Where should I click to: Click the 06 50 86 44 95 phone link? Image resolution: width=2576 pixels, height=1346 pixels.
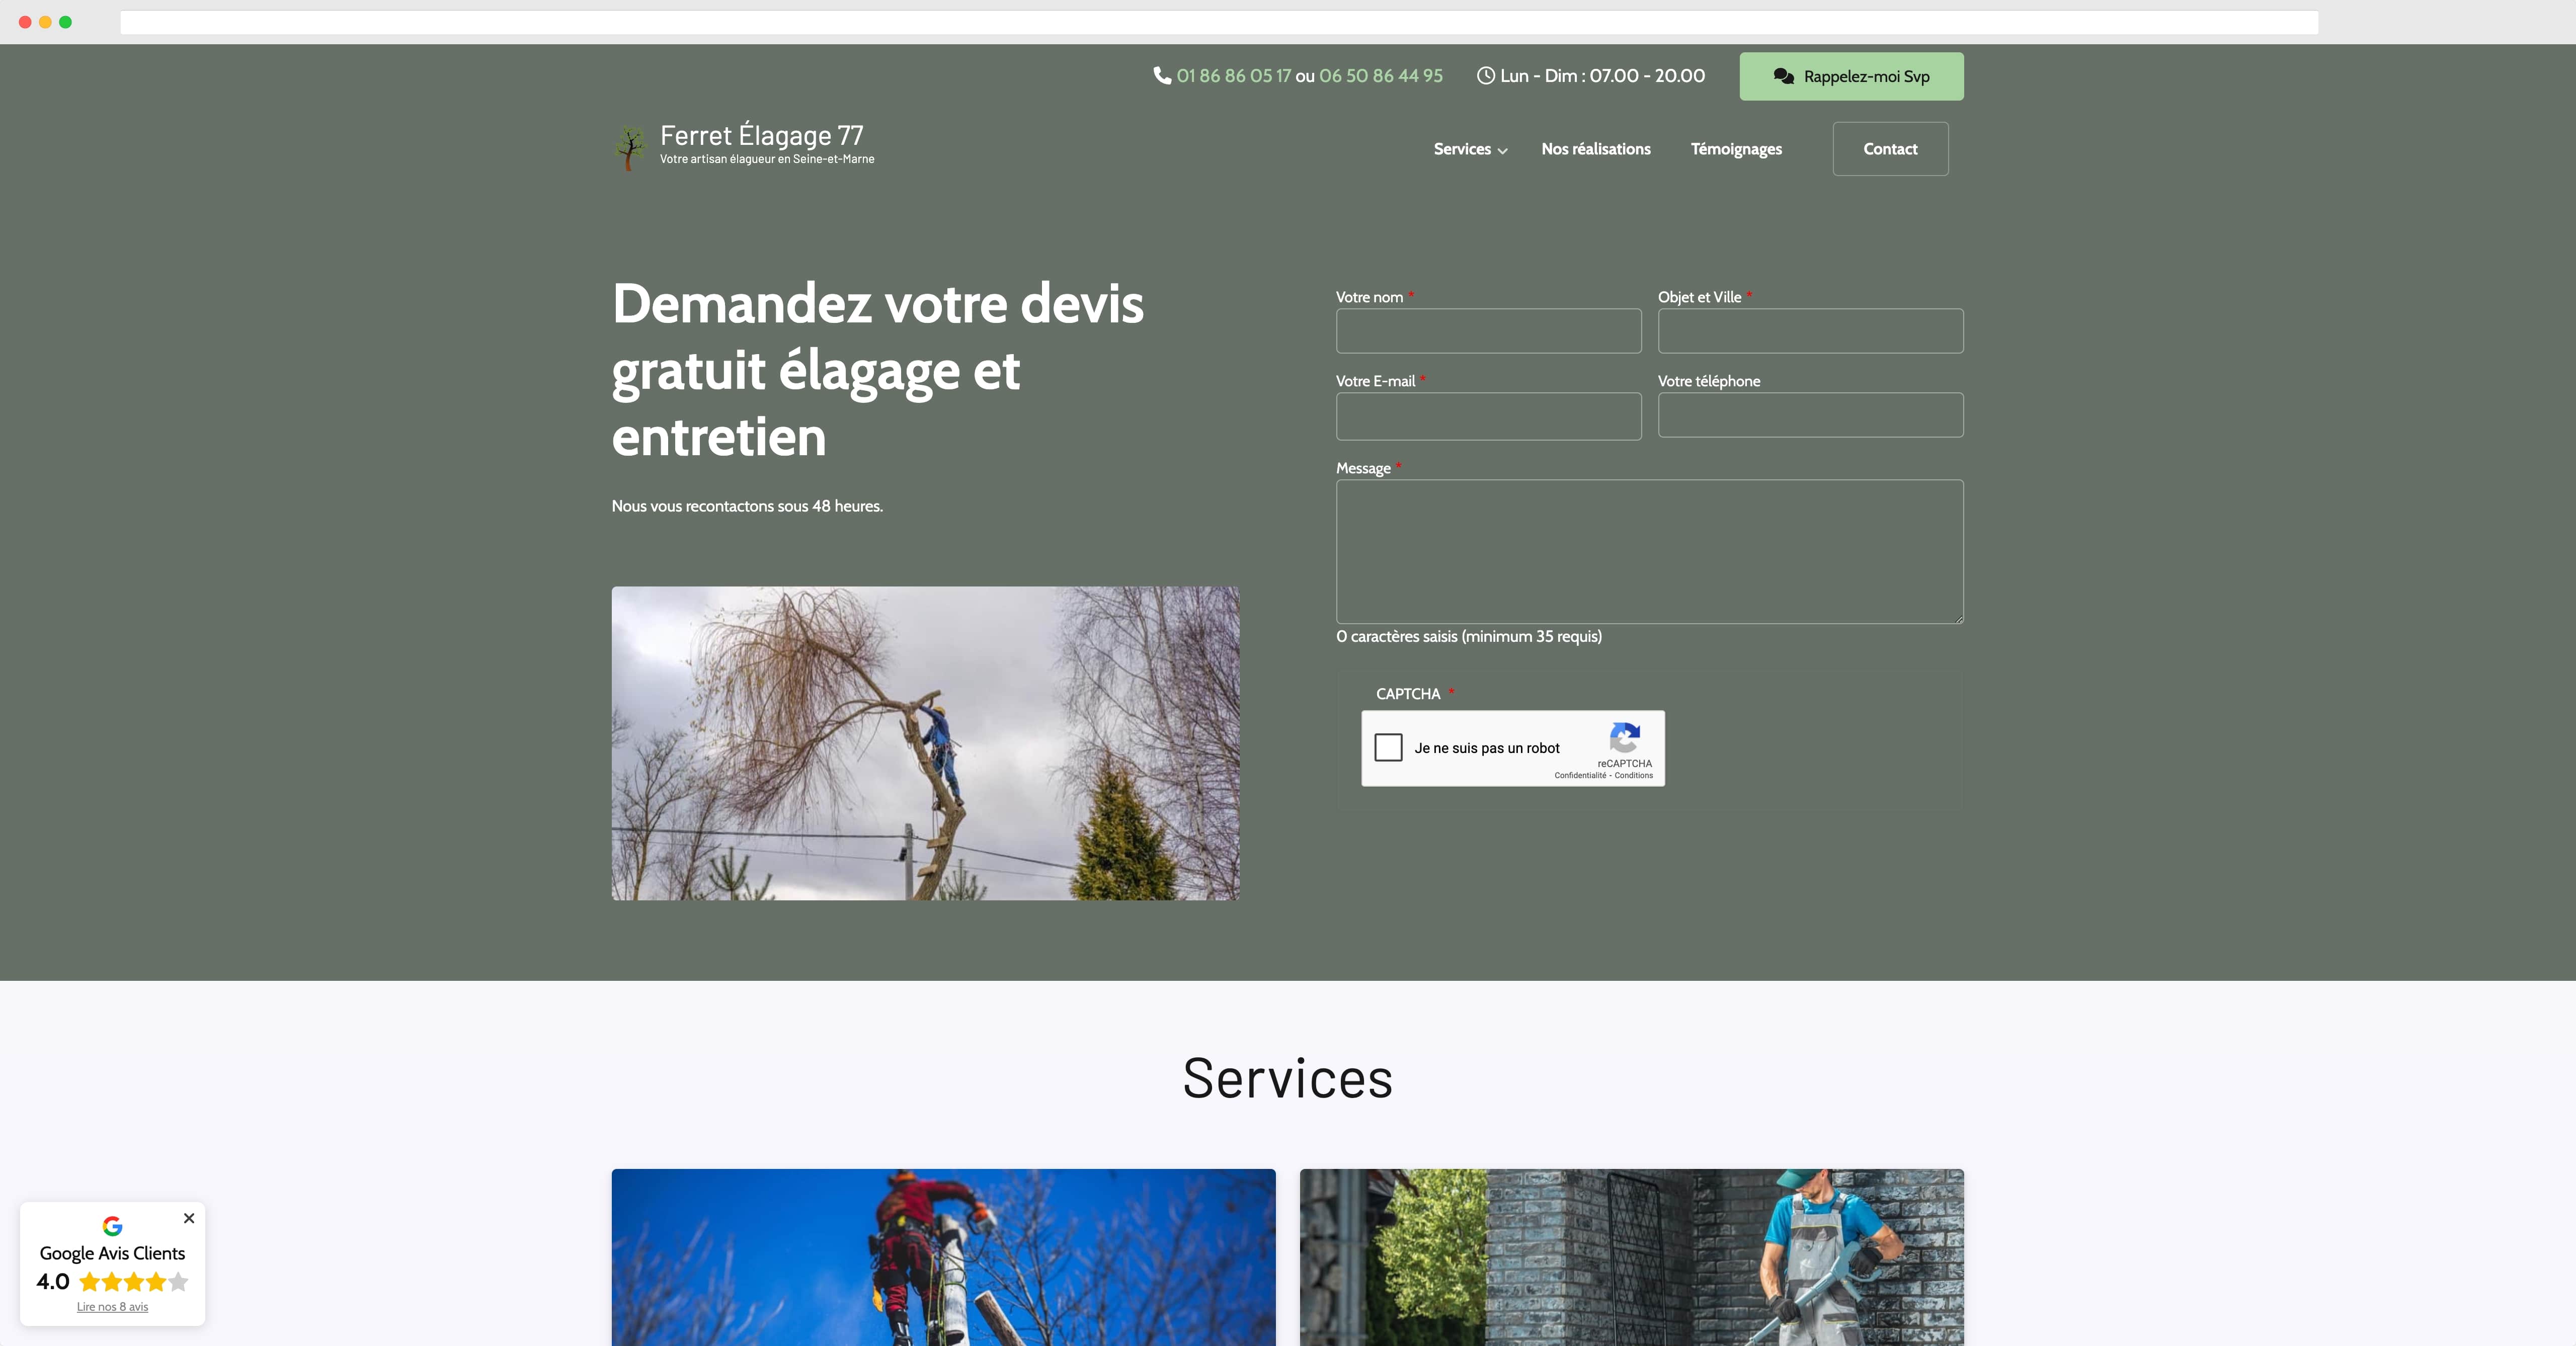[1380, 76]
